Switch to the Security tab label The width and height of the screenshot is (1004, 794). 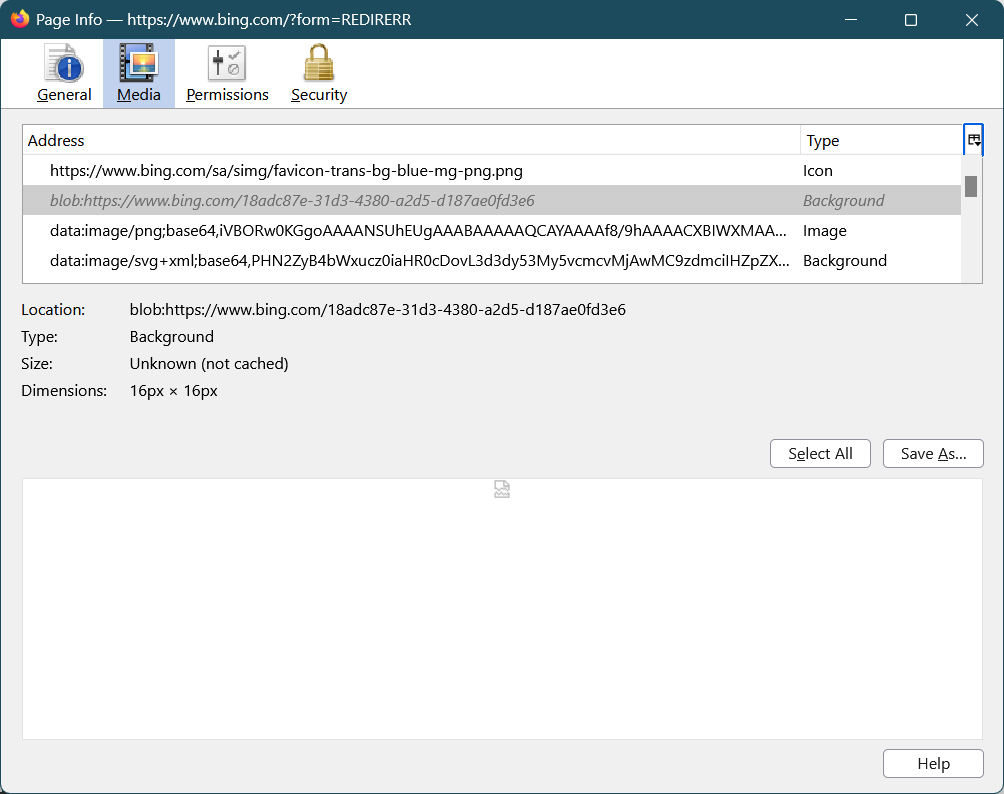pyautogui.click(x=319, y=95)
